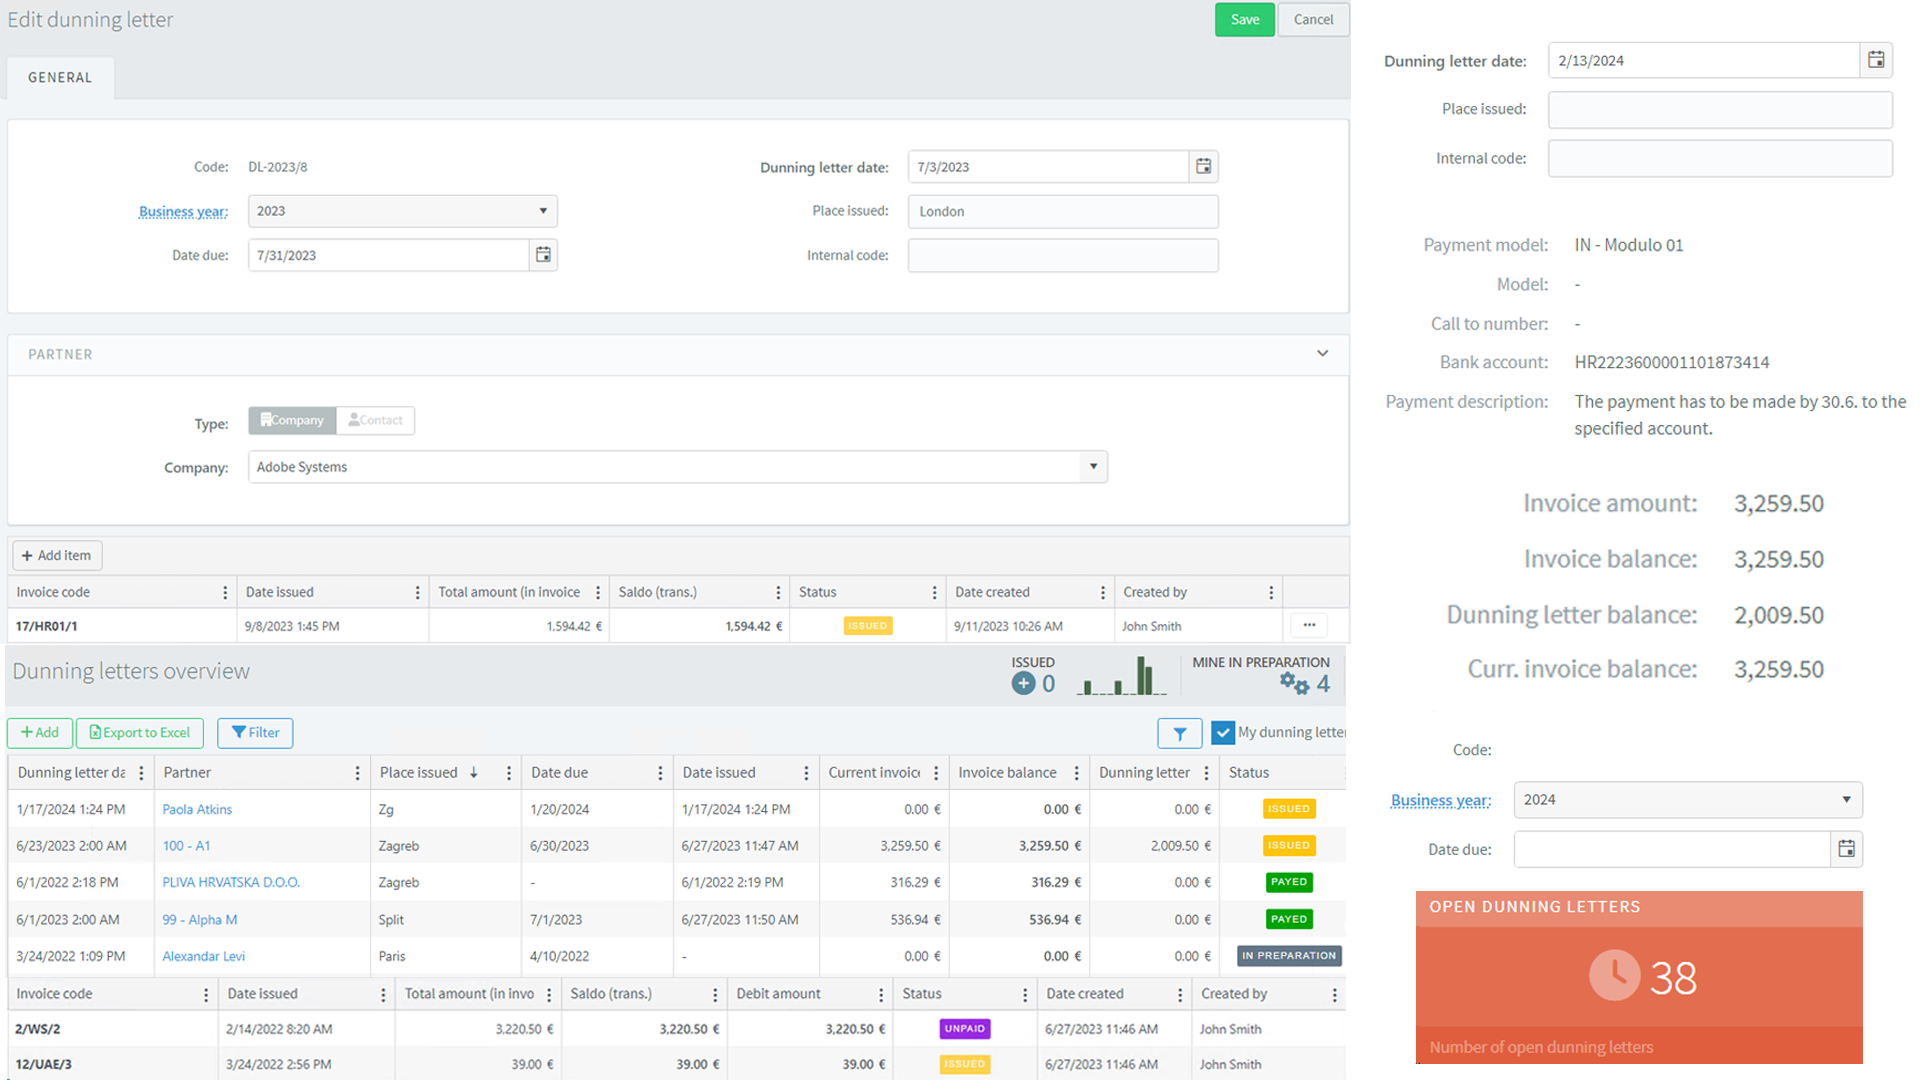Click the issued letters bar chart
The width and height of the screenshot is (1920, 1080).
pos(1123,676)
